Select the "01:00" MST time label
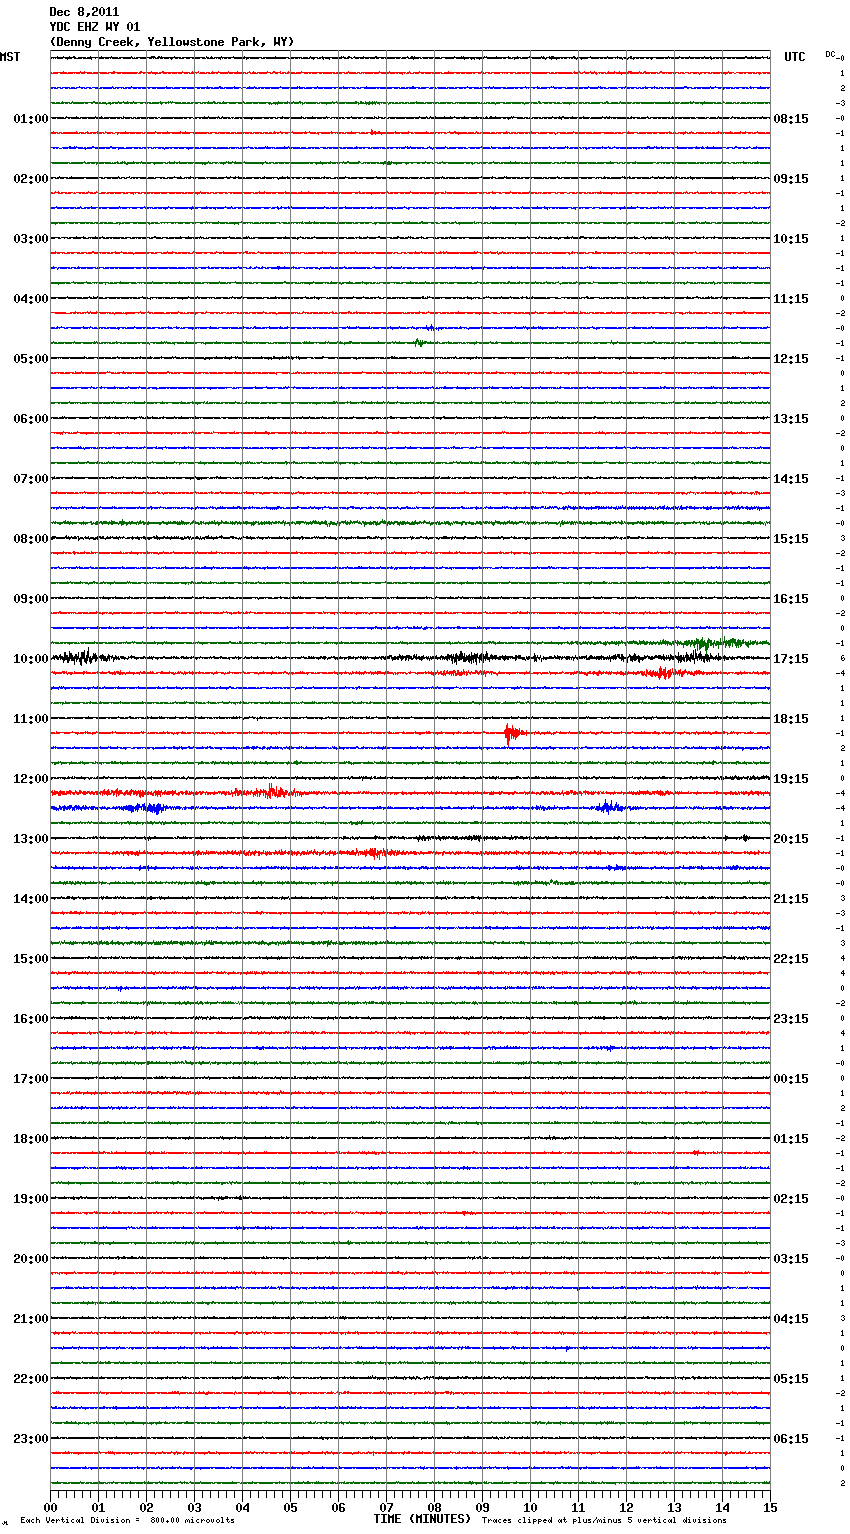The height and width of the screenshot is (1534, 850). [31, 119]
